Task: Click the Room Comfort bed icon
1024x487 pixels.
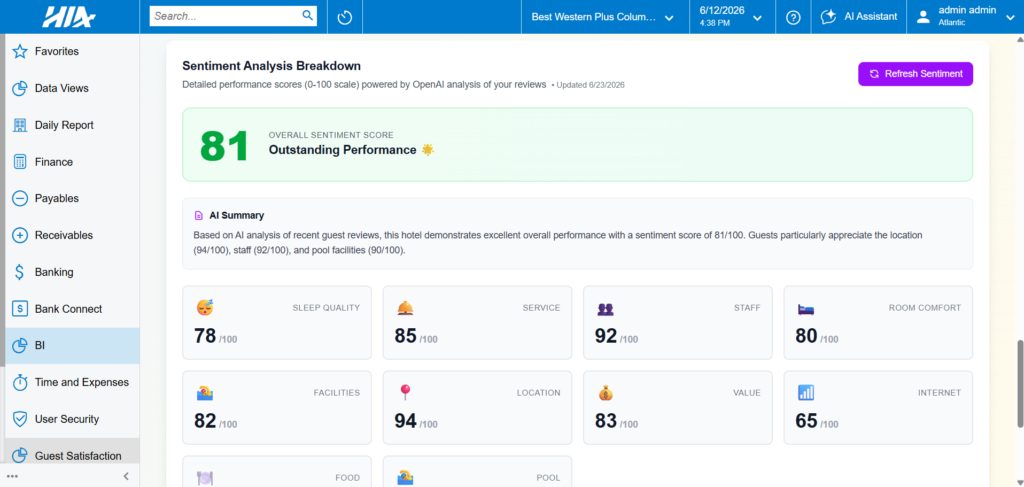Action: (x=806, y=308)
